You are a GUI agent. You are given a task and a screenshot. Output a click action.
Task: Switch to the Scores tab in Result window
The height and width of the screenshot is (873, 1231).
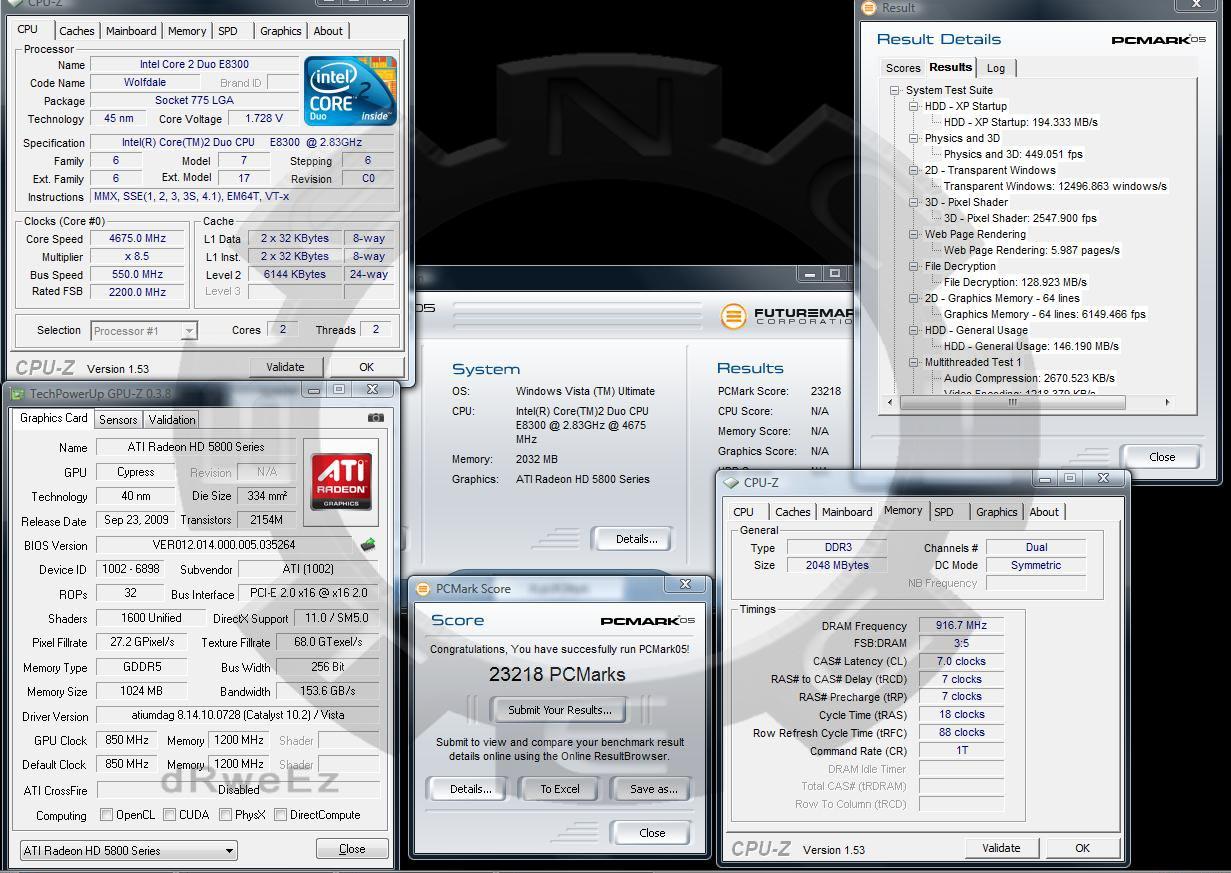click(903, 68)
